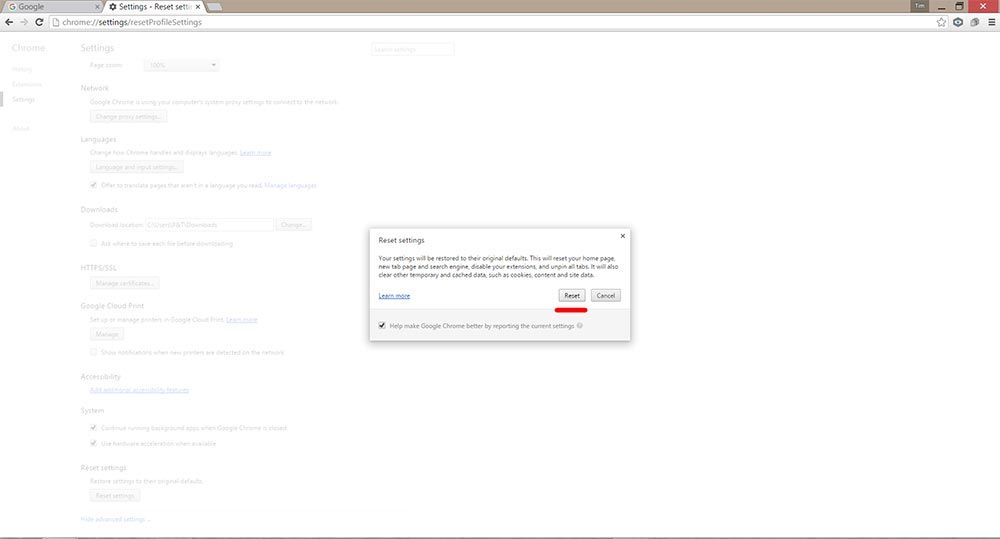Click the Search settings field
The height and width of the screenshot is (539, 1000).
tap(413, 49)
